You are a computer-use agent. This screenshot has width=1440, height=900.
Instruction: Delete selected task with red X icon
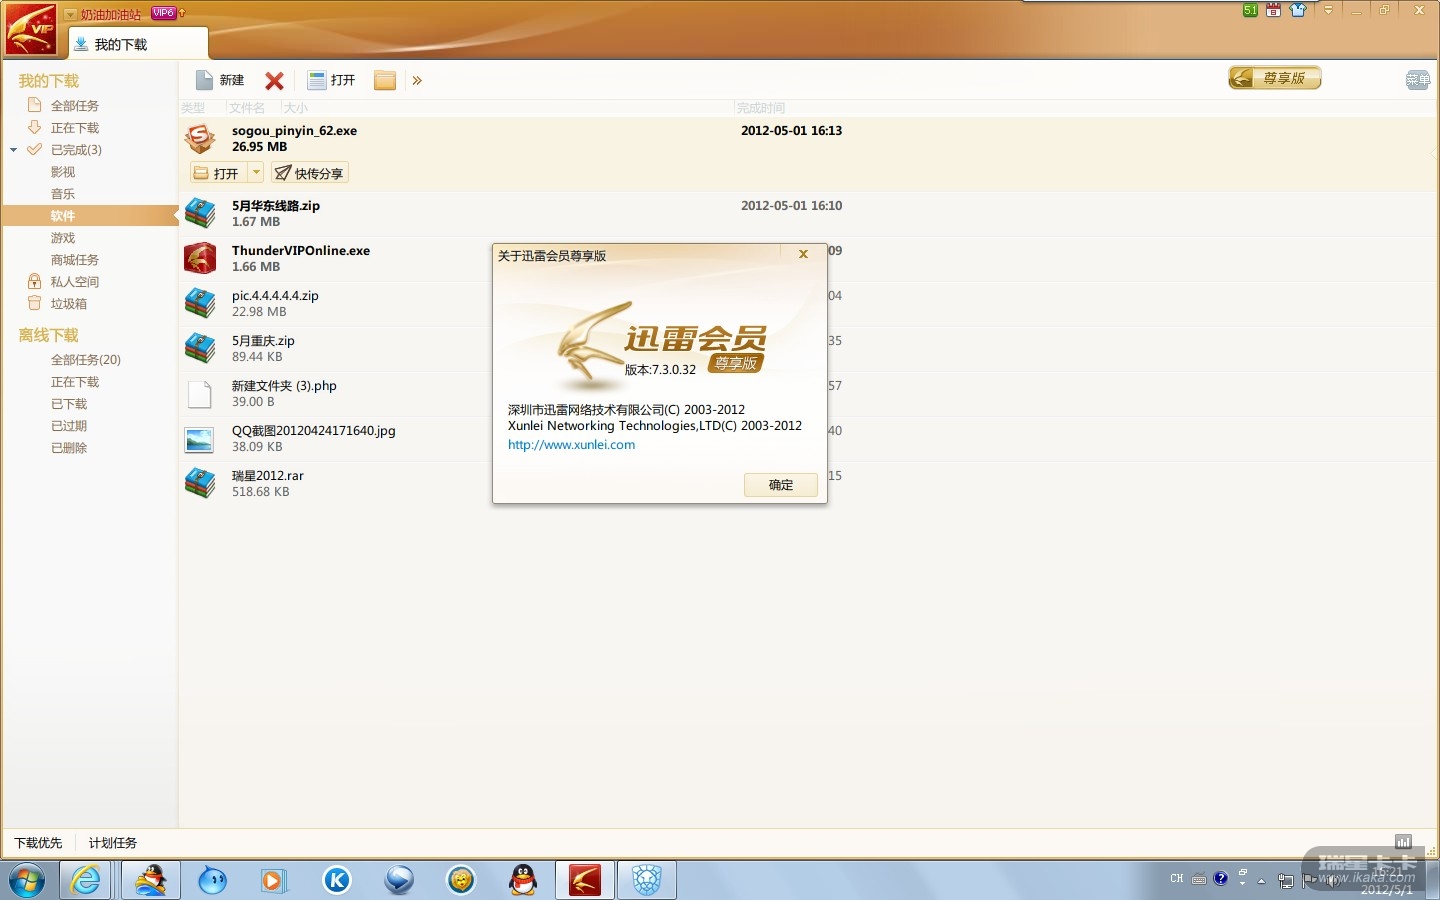(x=274, y=81)
